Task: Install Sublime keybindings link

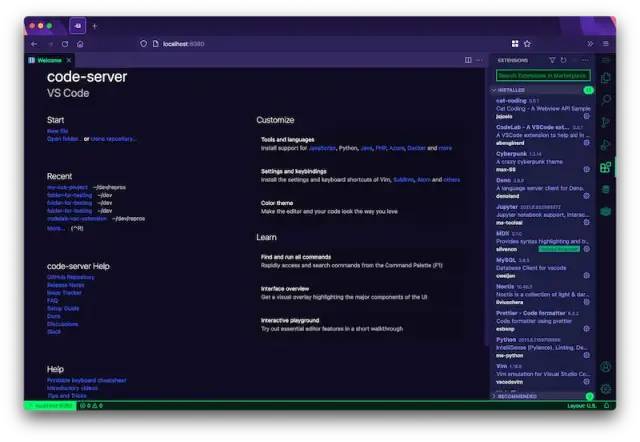Action: pos(404,180)
